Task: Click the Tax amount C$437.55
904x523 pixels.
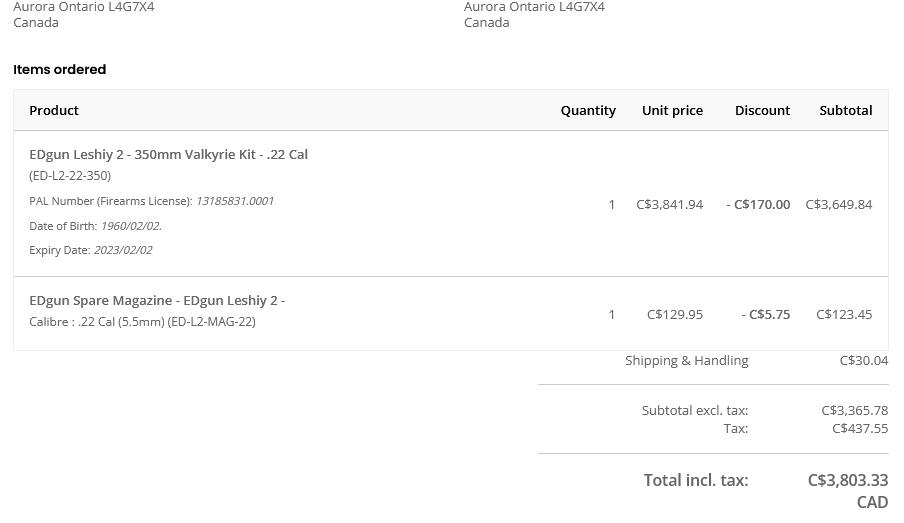Action: pos(860,428)
